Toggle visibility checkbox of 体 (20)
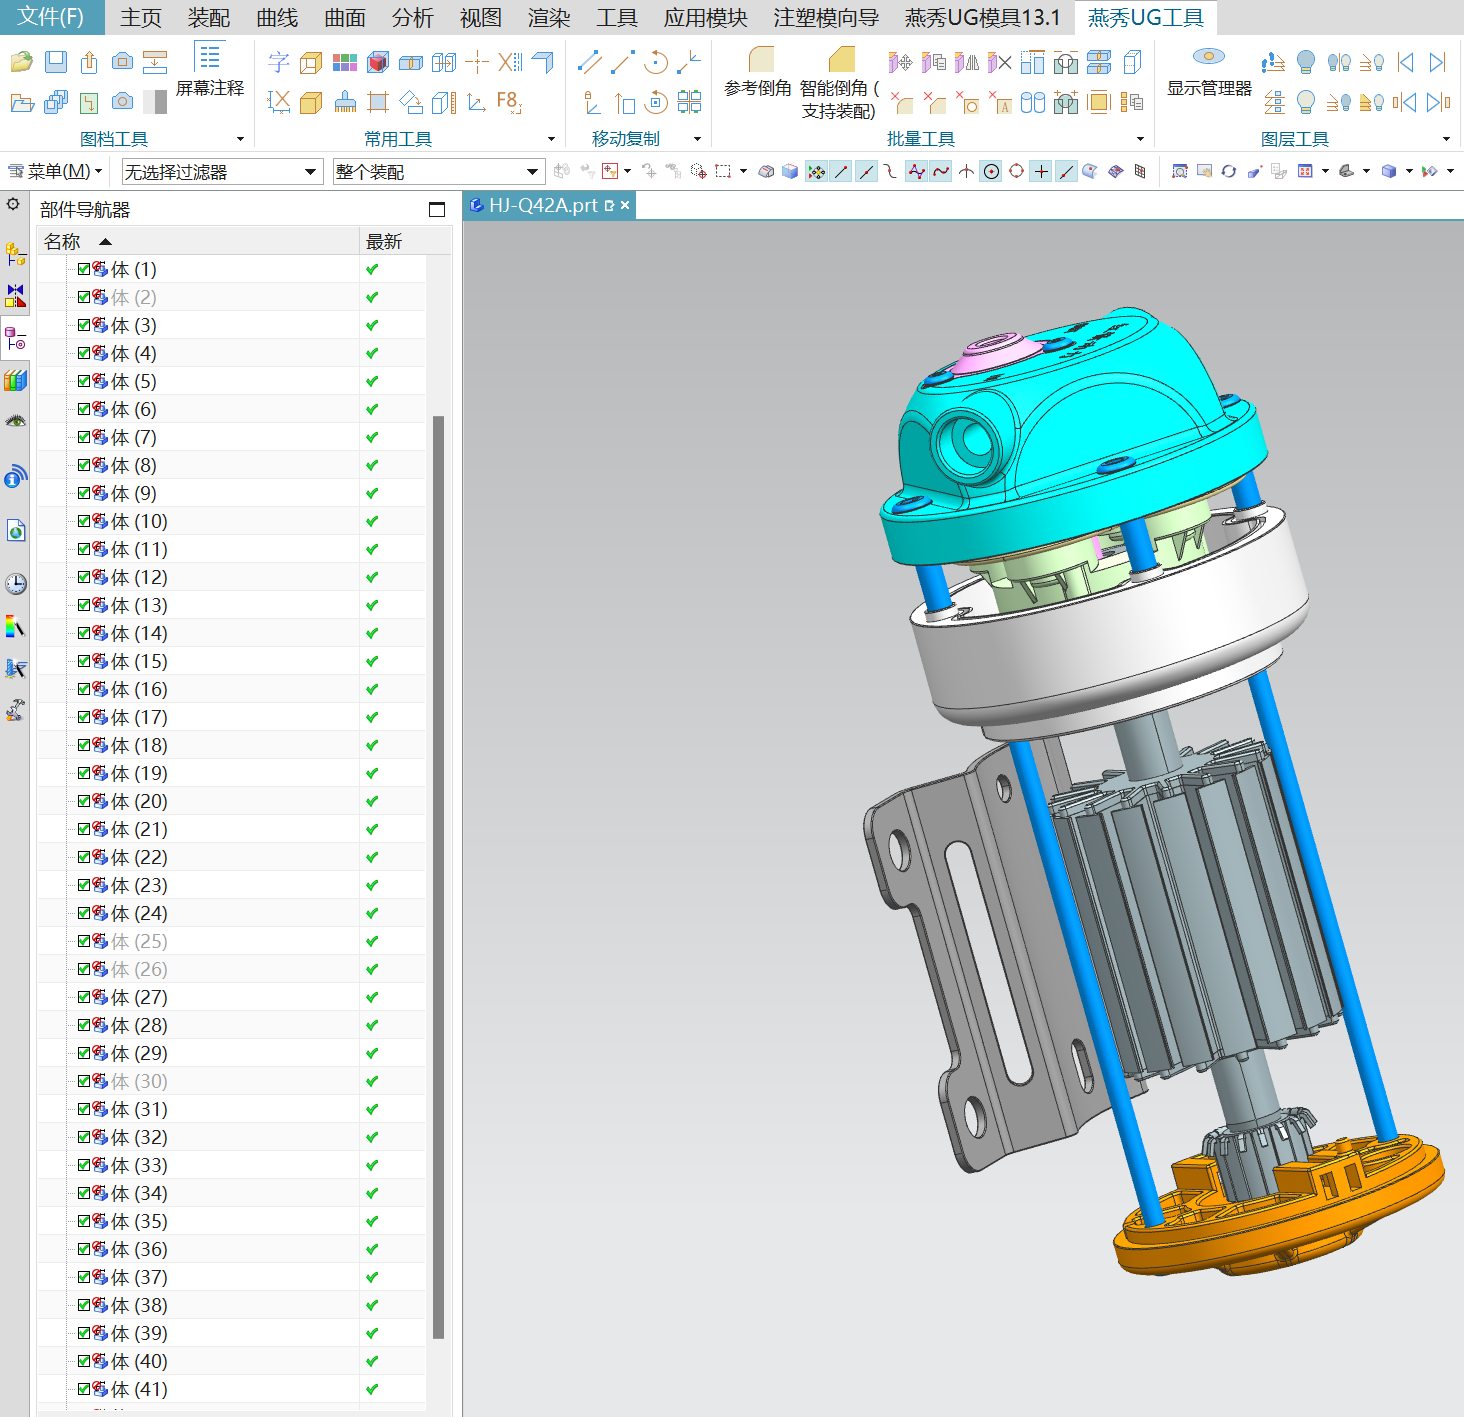 pos(84,801)
